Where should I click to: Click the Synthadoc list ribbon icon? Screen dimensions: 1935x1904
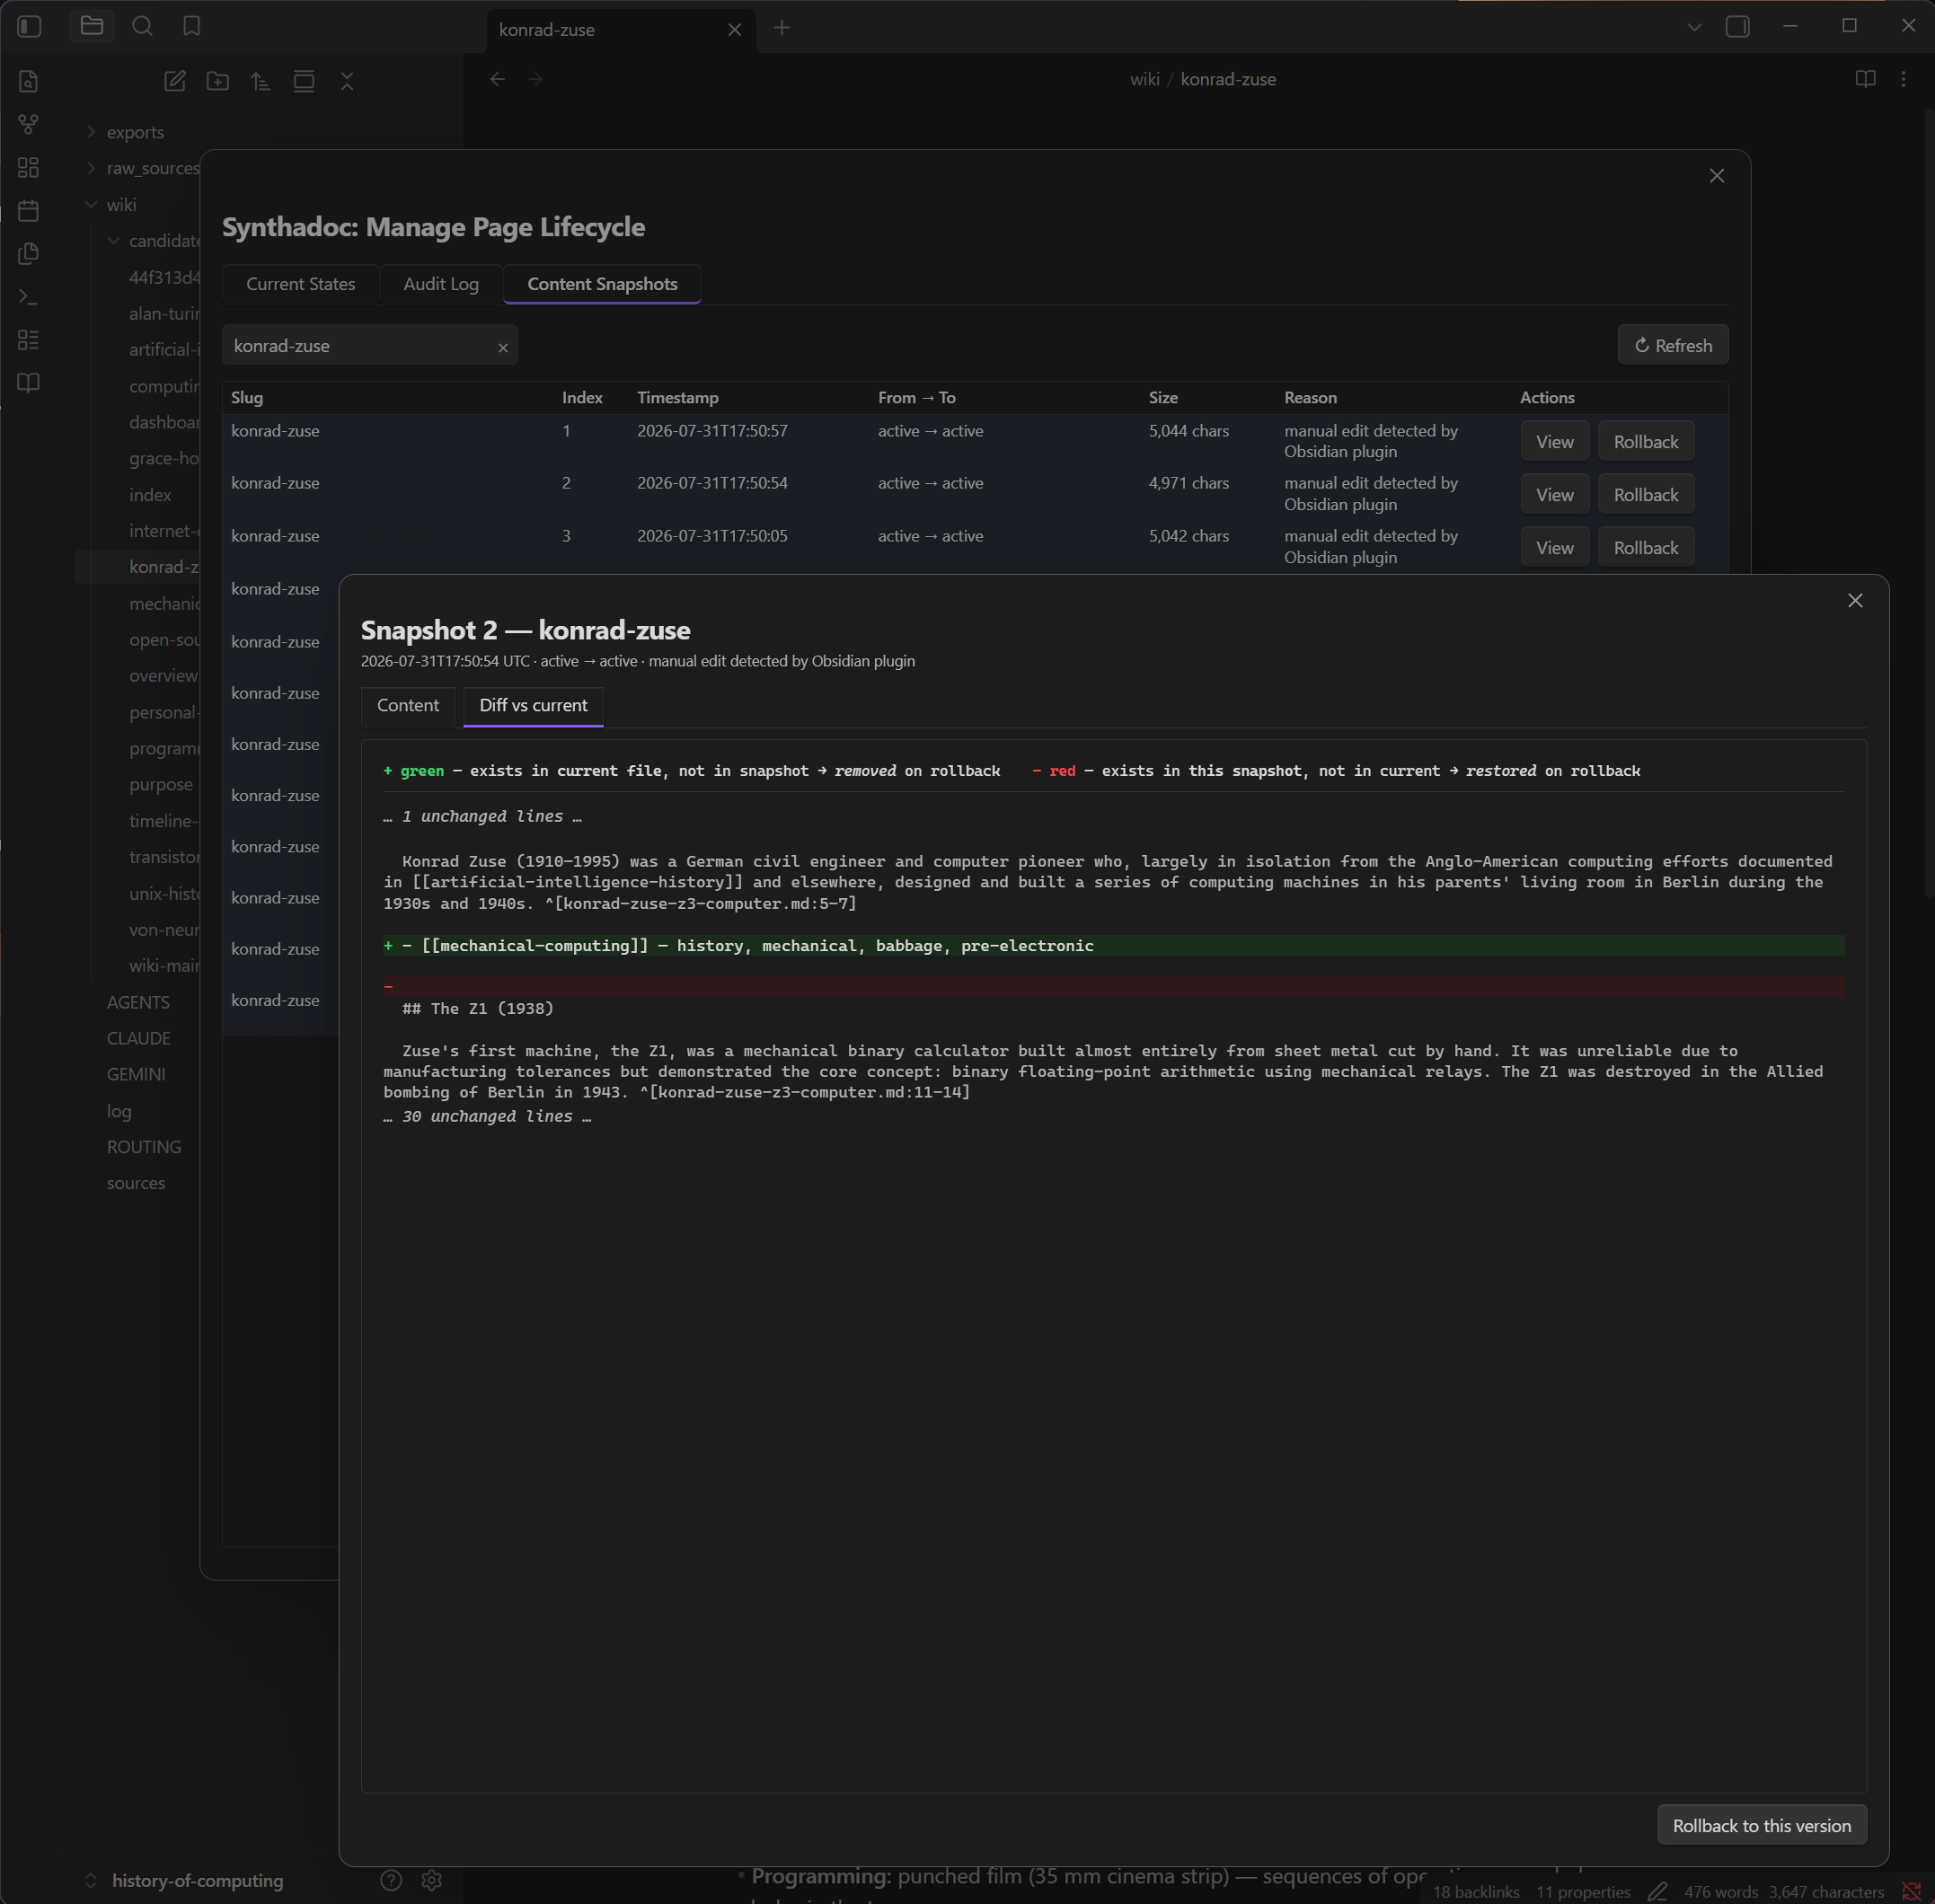(29, 340)
